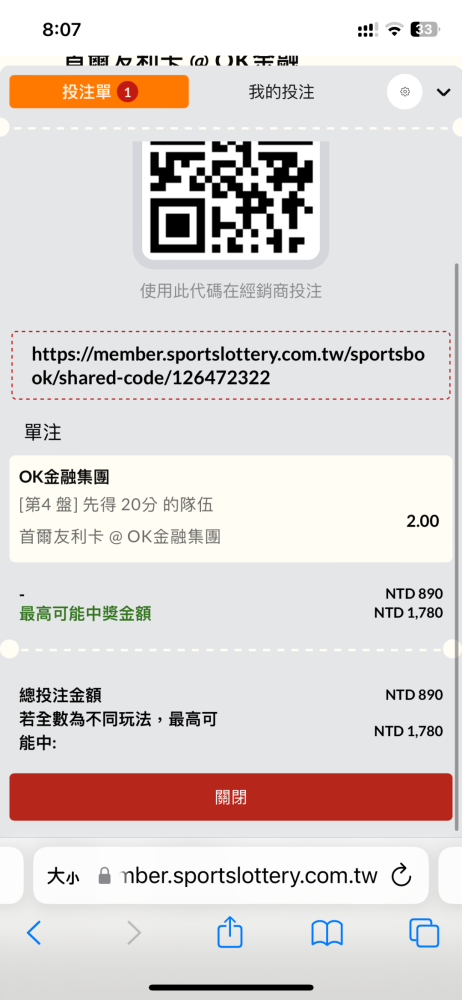This screenshot has width=462, height=1000.
Task: Show open tabs with tabs icon
Action: (x=424, y=933)
